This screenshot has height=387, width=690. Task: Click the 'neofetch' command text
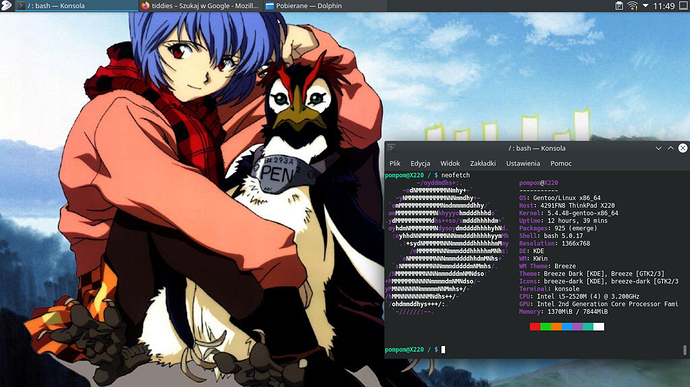tap(455, 175)
